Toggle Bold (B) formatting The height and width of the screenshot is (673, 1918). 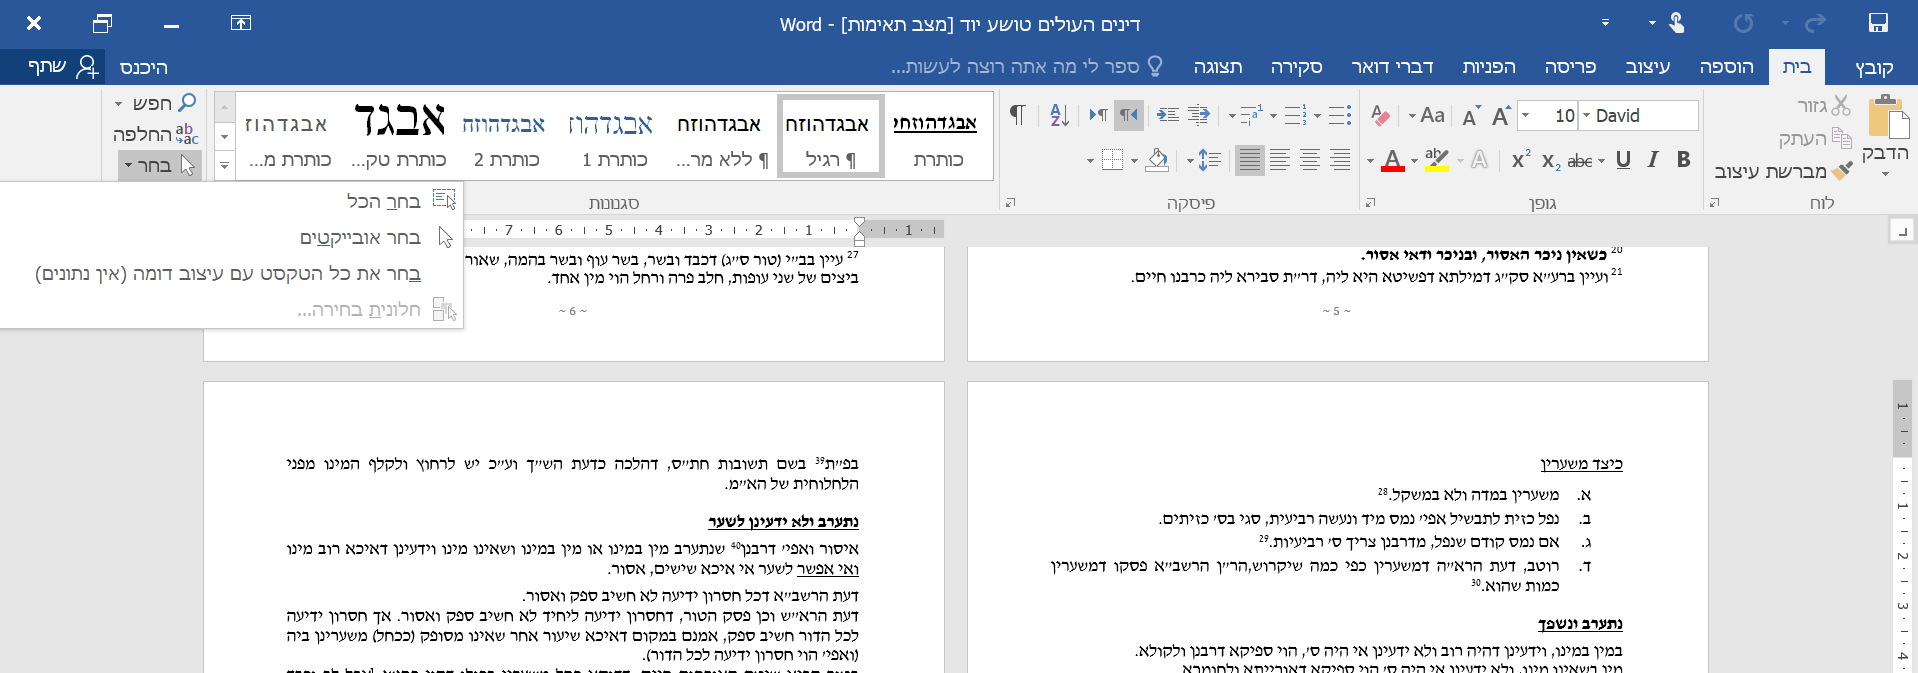tap(1684, 160)
